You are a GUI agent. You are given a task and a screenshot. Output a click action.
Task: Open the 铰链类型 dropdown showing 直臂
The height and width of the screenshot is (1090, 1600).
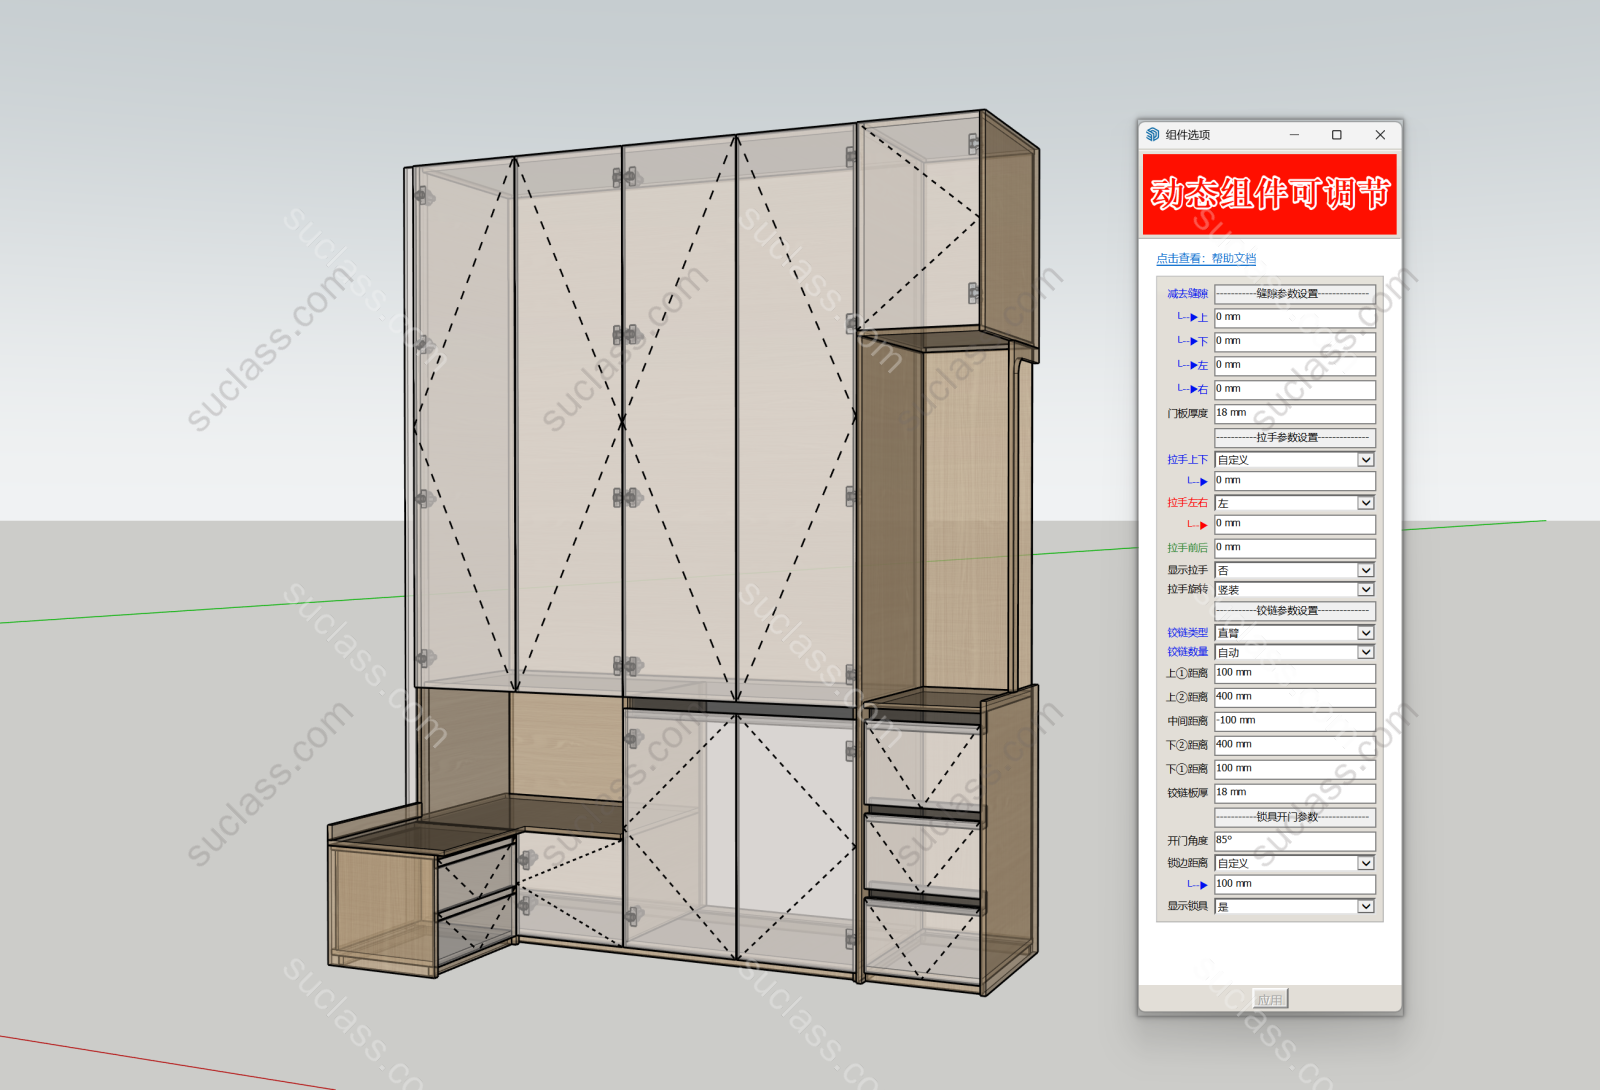point(1365,633)
